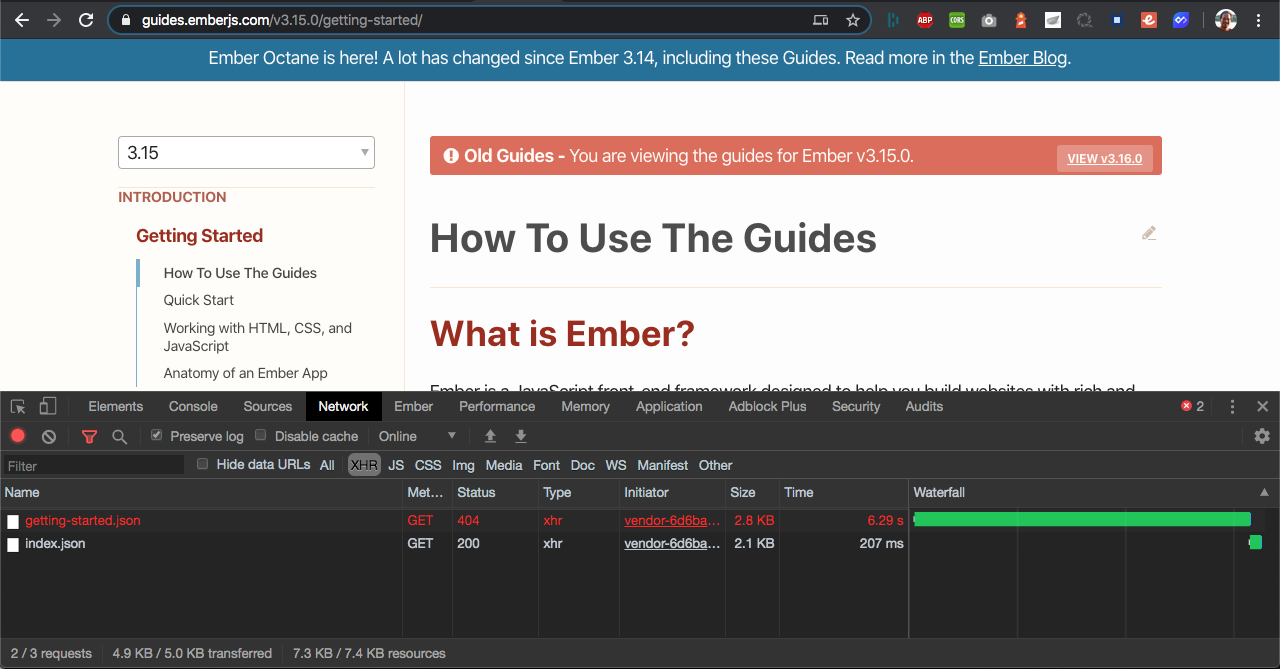Open the Online throttling dropdown

point(417,436)
